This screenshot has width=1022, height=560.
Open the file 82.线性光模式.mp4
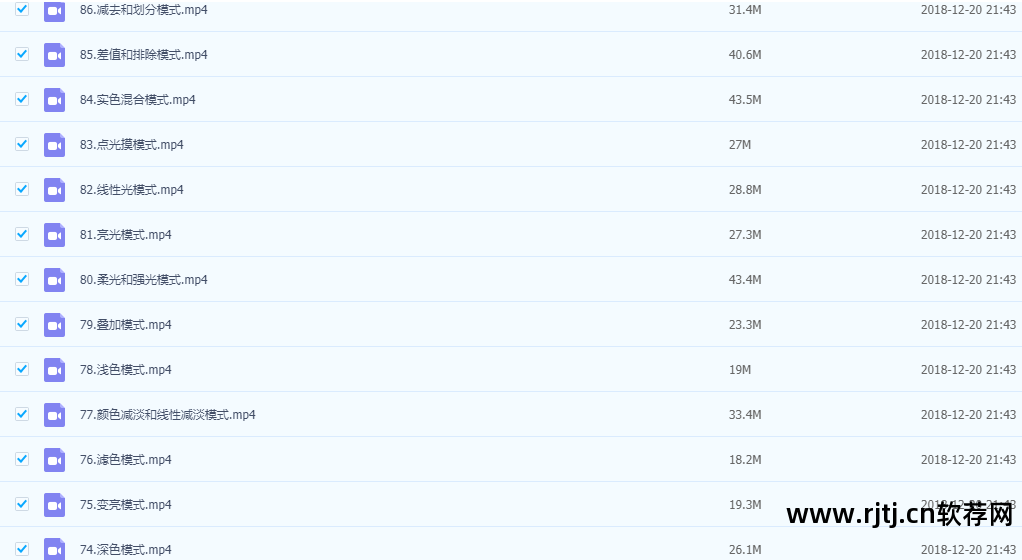tap(132, 190)
